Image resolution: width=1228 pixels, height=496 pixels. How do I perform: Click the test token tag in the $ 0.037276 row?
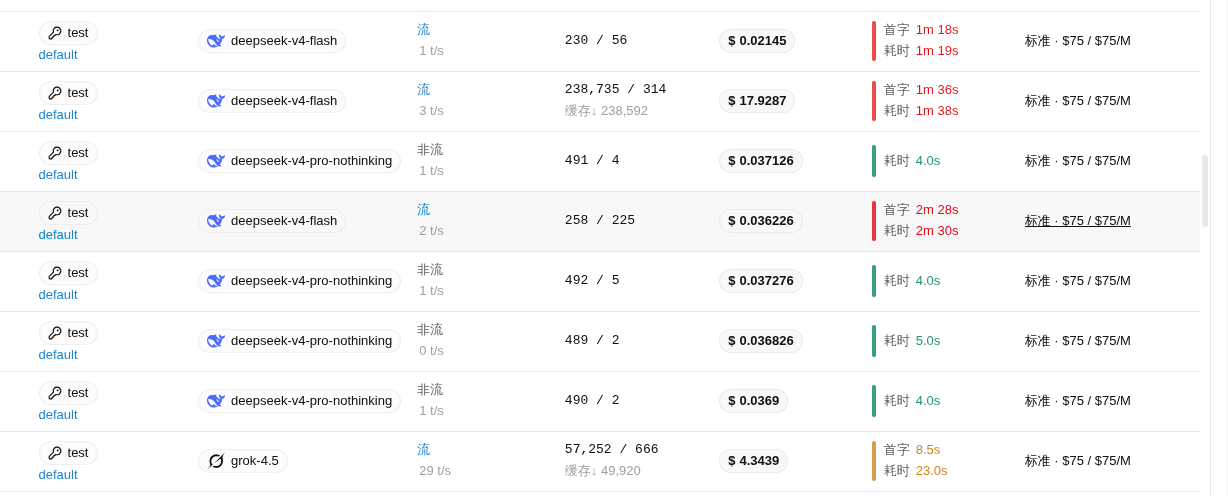pyautogui.click(x=68, y=273)
